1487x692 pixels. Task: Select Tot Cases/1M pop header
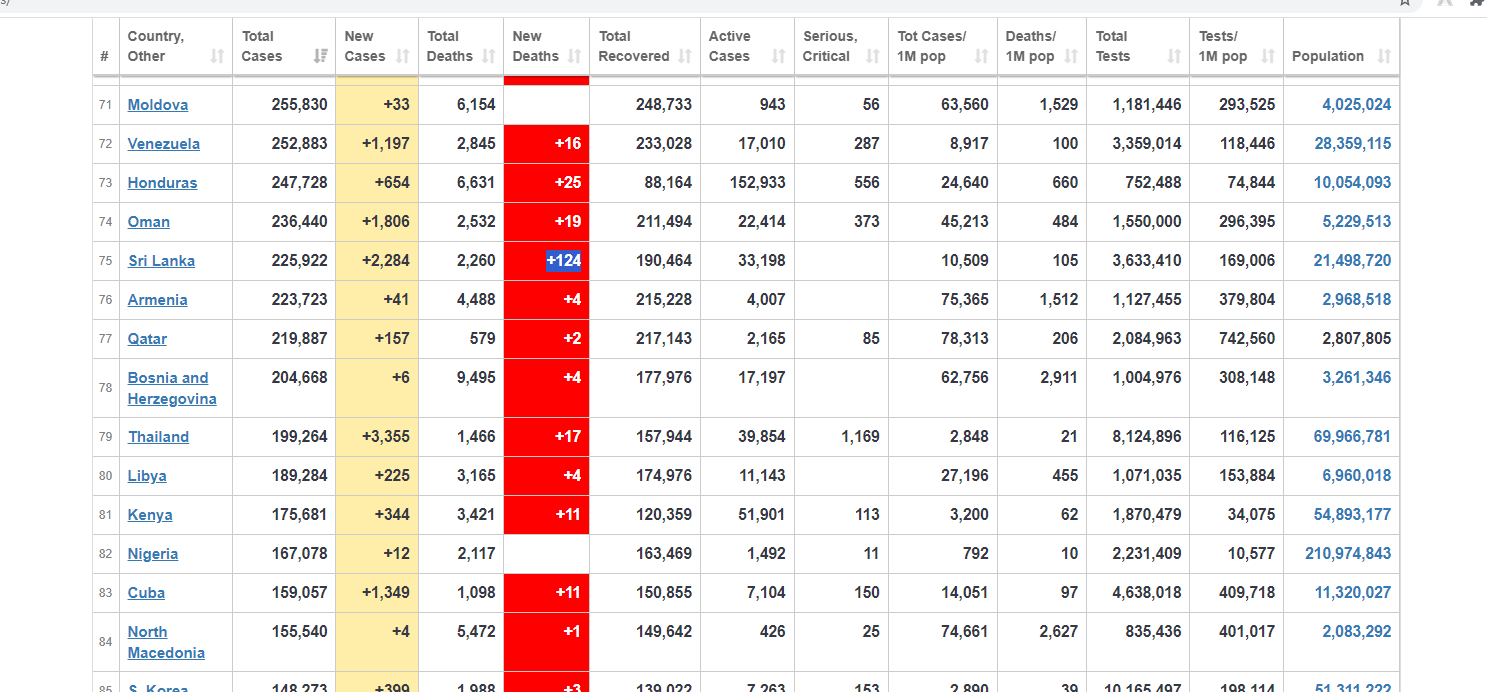click(943, 46)
